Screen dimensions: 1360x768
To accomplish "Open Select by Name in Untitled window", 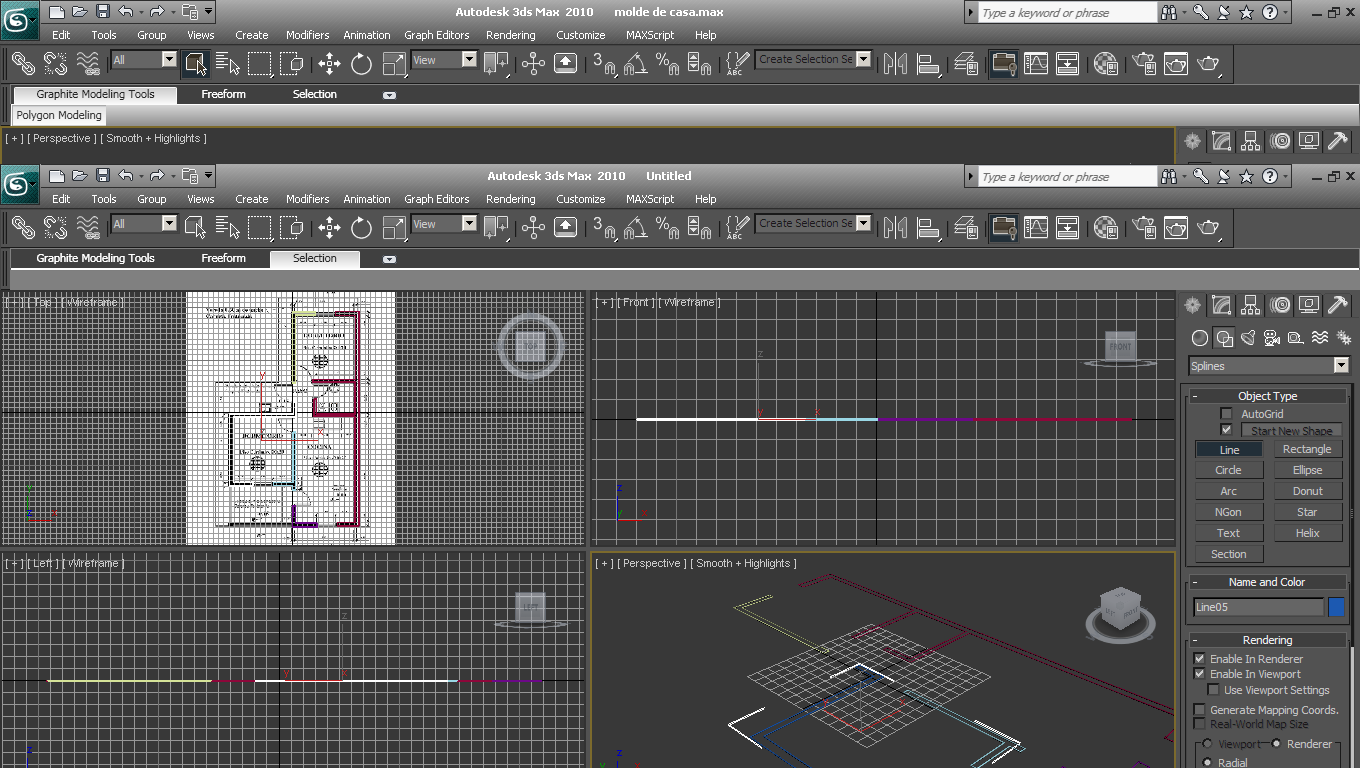I will [x=228, y=228].
